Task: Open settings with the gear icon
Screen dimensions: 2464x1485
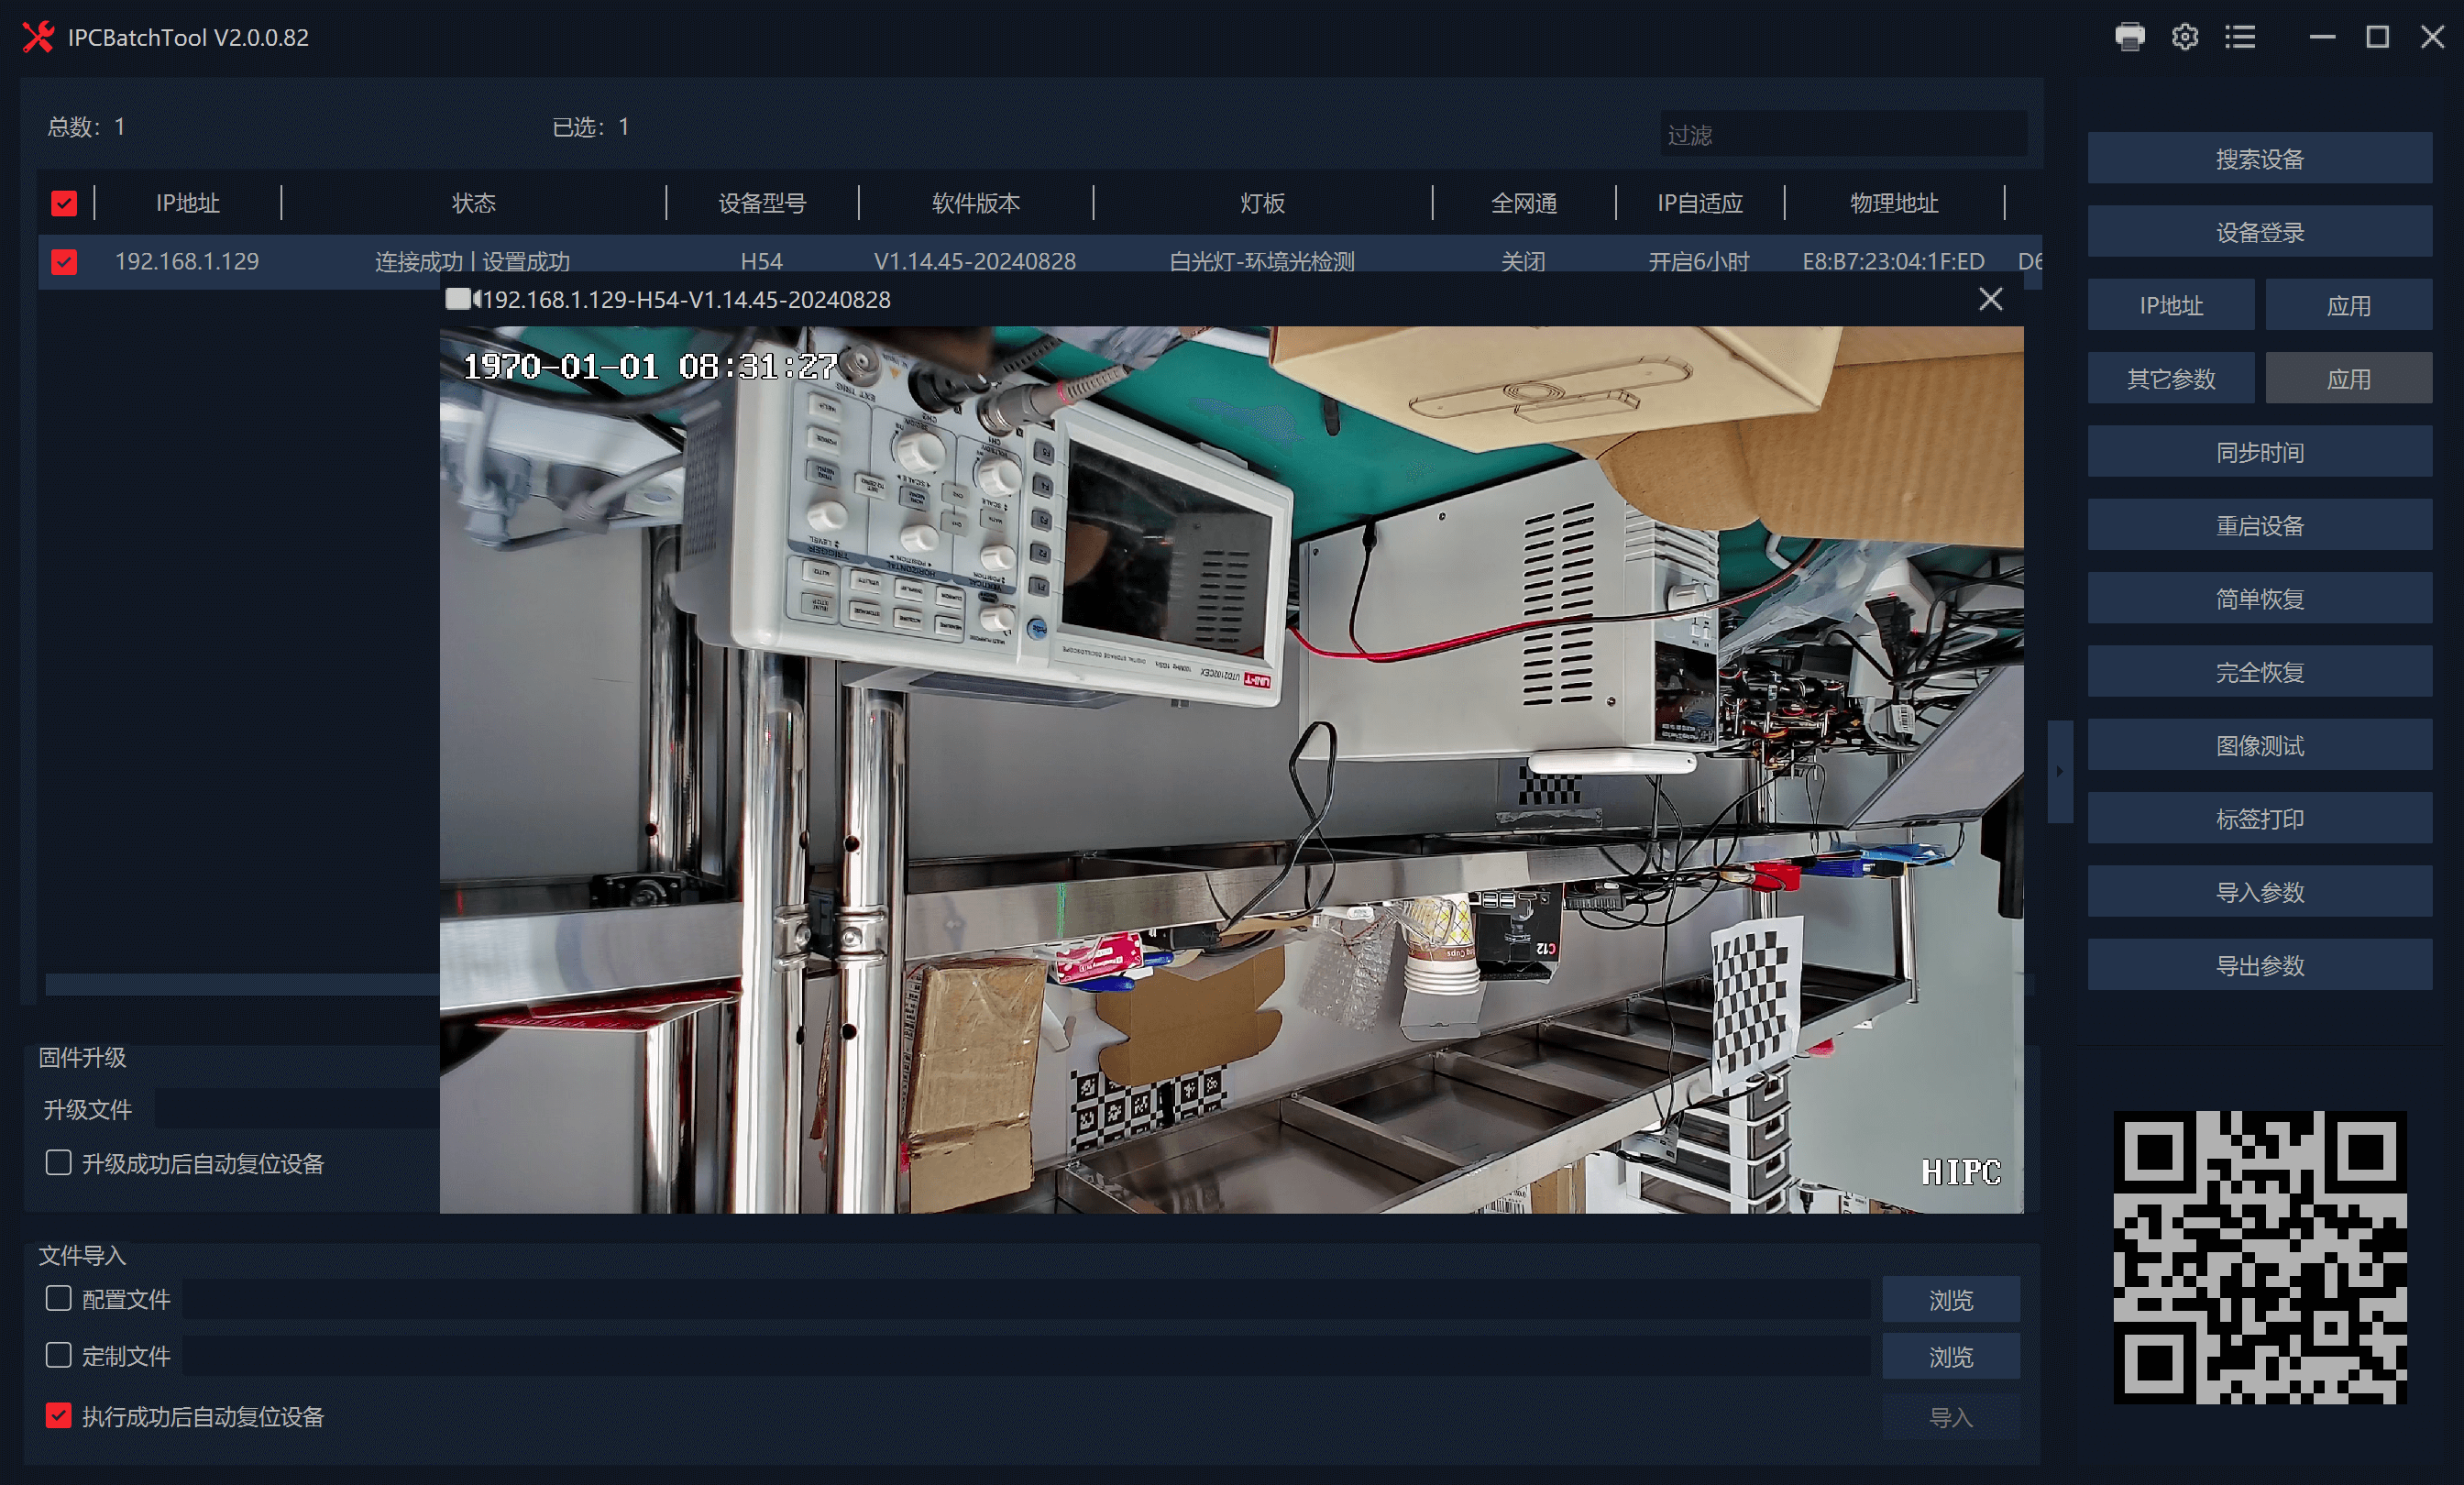Action: (x=2184, y=37)
